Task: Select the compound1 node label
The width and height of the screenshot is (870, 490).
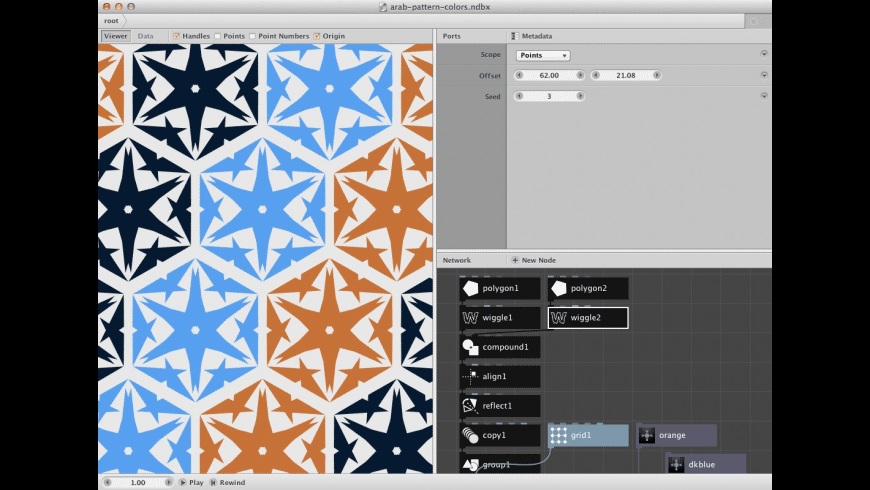Action: point(505,347)
